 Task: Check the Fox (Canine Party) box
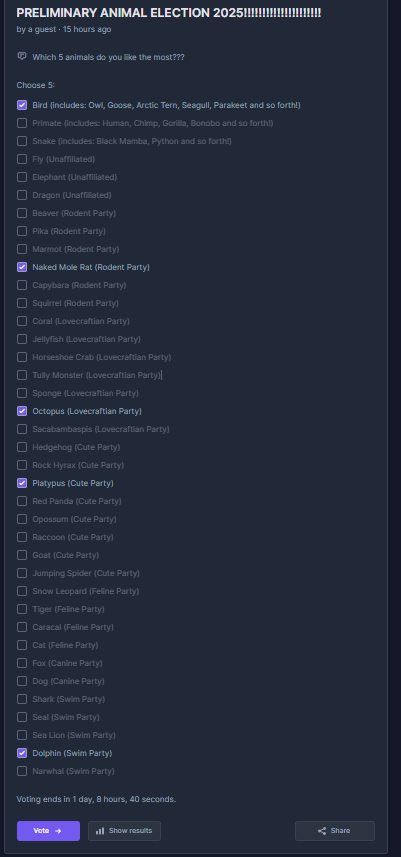tap(22, 663)
